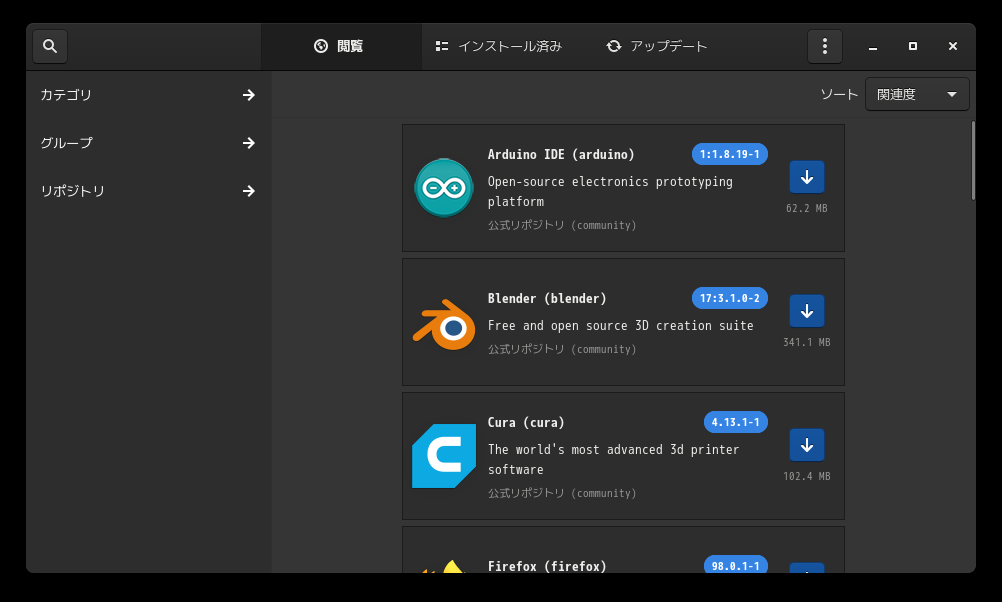Click the Blender app logo
Viewport: 1002px width, 602px height.
pos(444,324)
